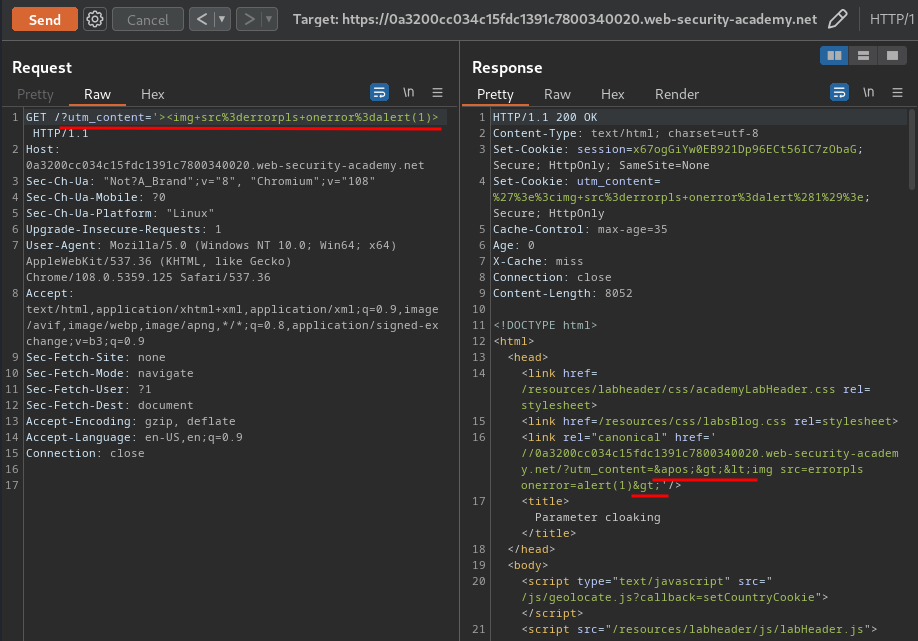The height and width of the screenshot is (641, 918).
Task: Select the Request Hex tab
Action: tap(152, 94)
